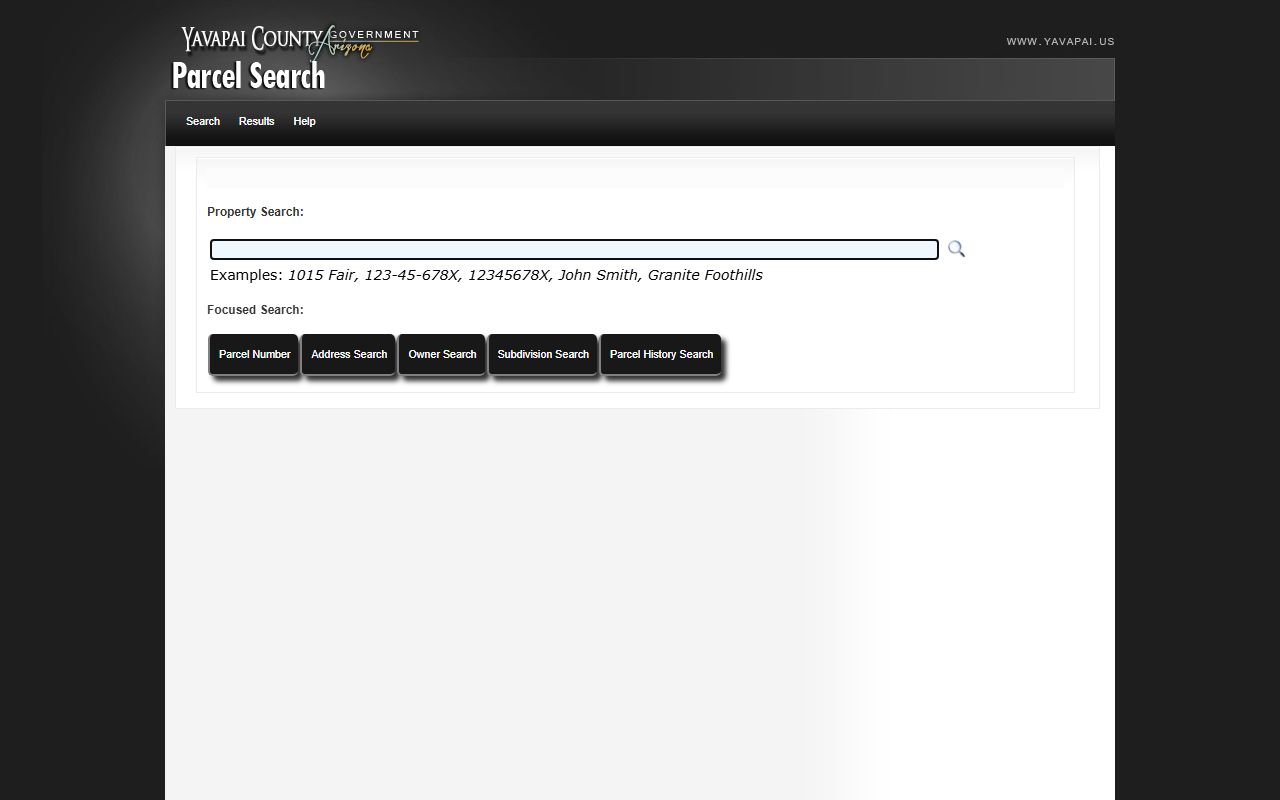This screenshot has width=1280, height=800.
Task: Choose Address Search
Action: pyautogui.click(x=349, y=355)
